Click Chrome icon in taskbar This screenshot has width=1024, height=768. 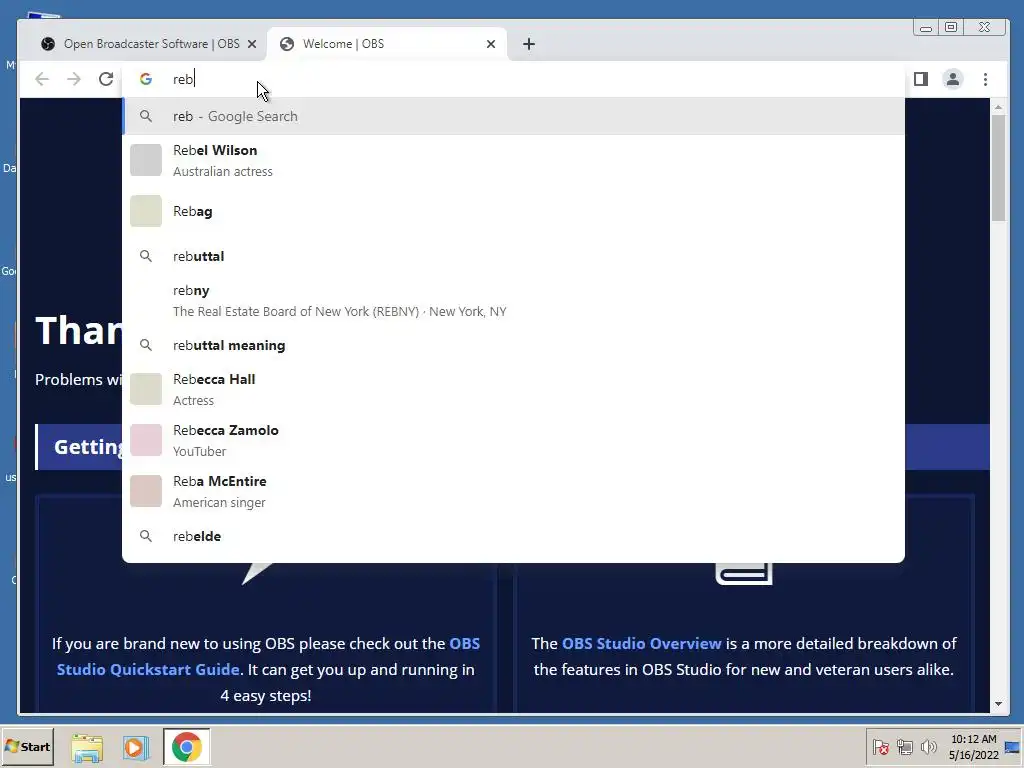pyautogui.click(x=187, y=747)
